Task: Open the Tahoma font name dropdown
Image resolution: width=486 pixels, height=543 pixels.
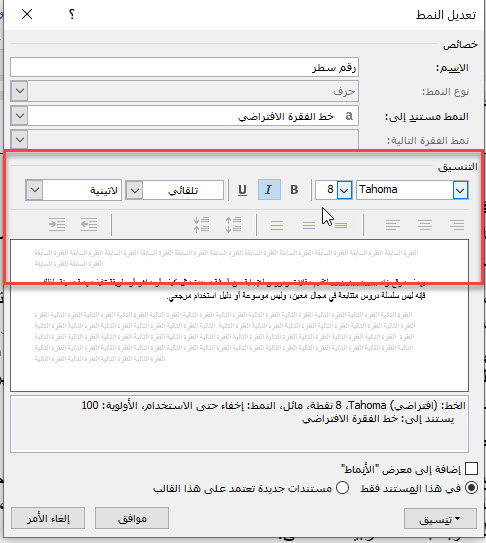Action: (460, 190)
